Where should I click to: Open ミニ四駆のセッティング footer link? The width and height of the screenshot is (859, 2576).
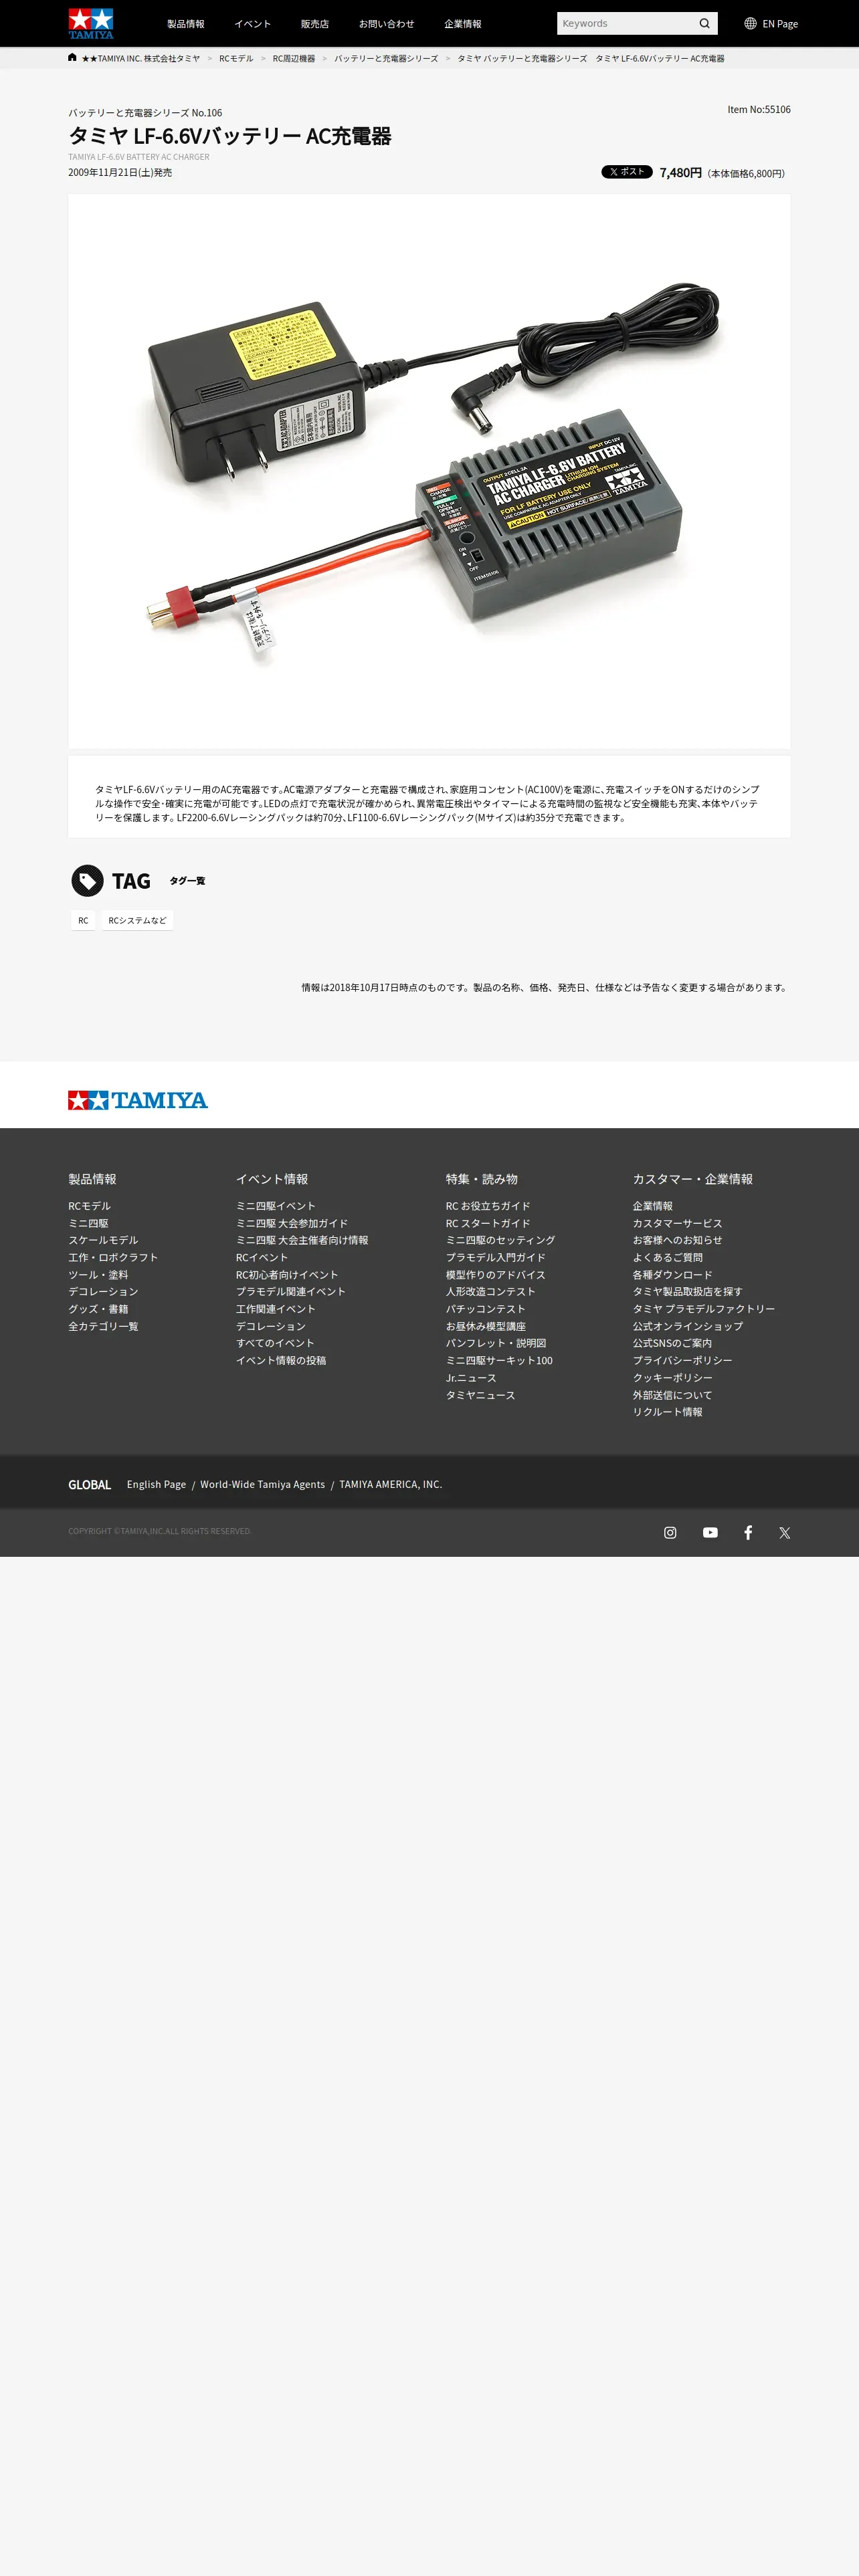(x=500, y=1240)
